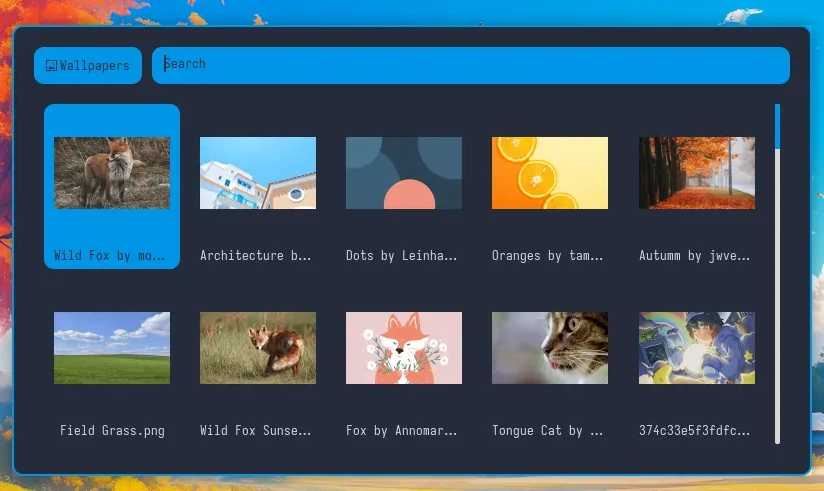This screenshot has height=491, width=824.
Task: Choose the Architecture building wallpaper image
Action: pyautogui.click(x=258, y=173)
